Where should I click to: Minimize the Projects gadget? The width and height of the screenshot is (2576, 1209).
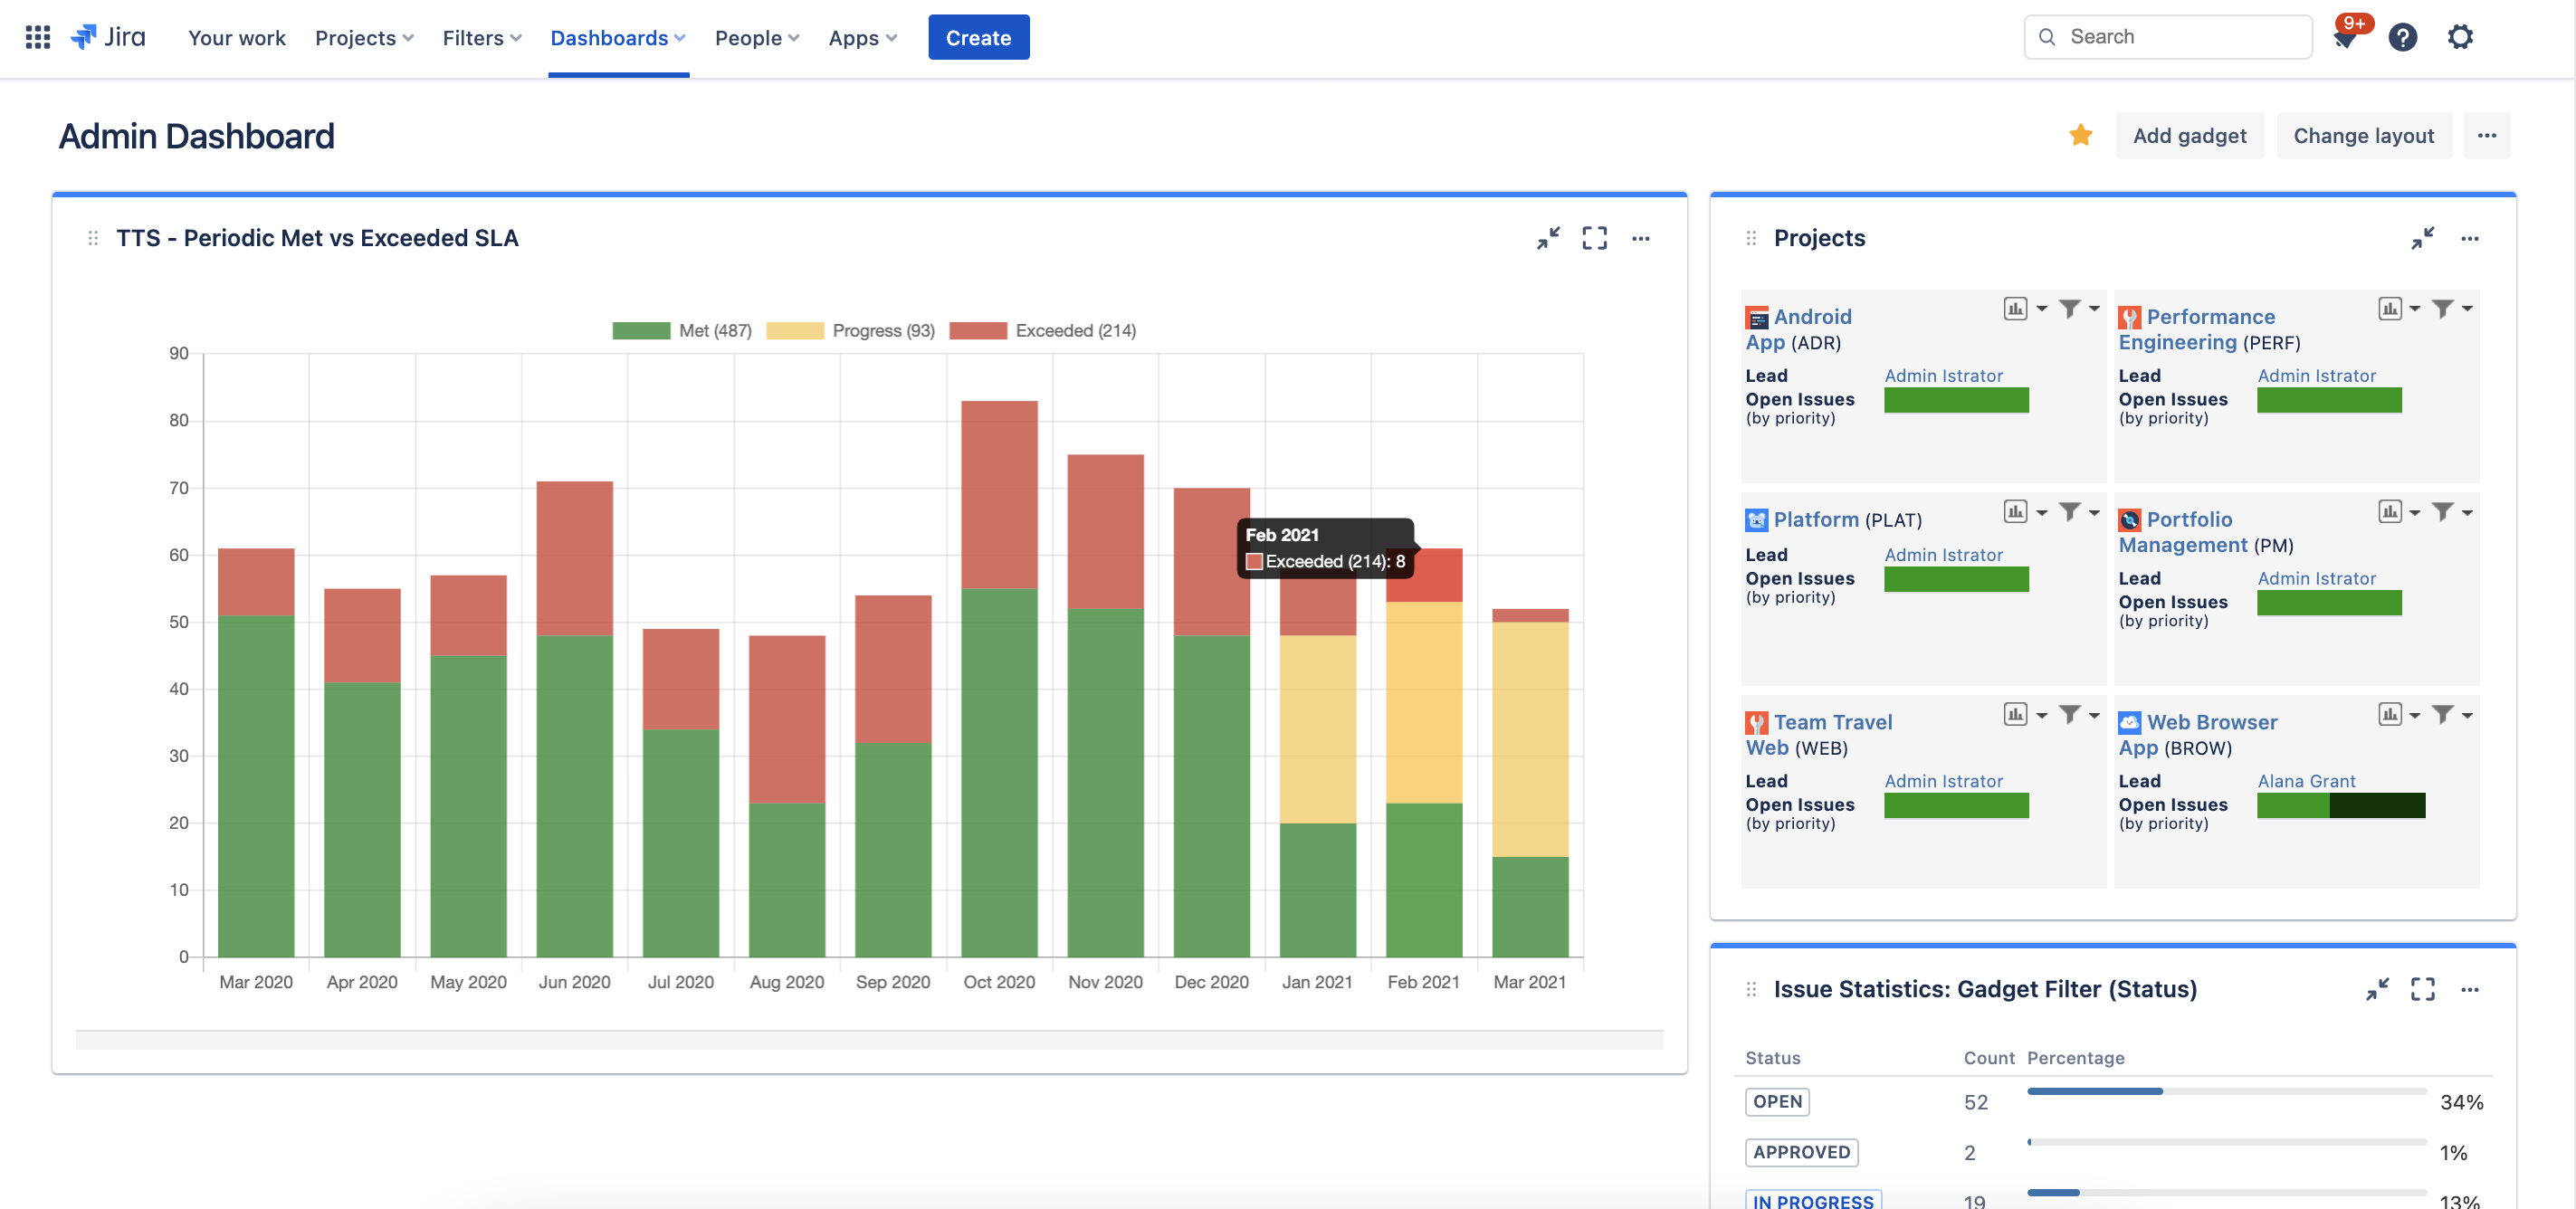[2422, 238]
